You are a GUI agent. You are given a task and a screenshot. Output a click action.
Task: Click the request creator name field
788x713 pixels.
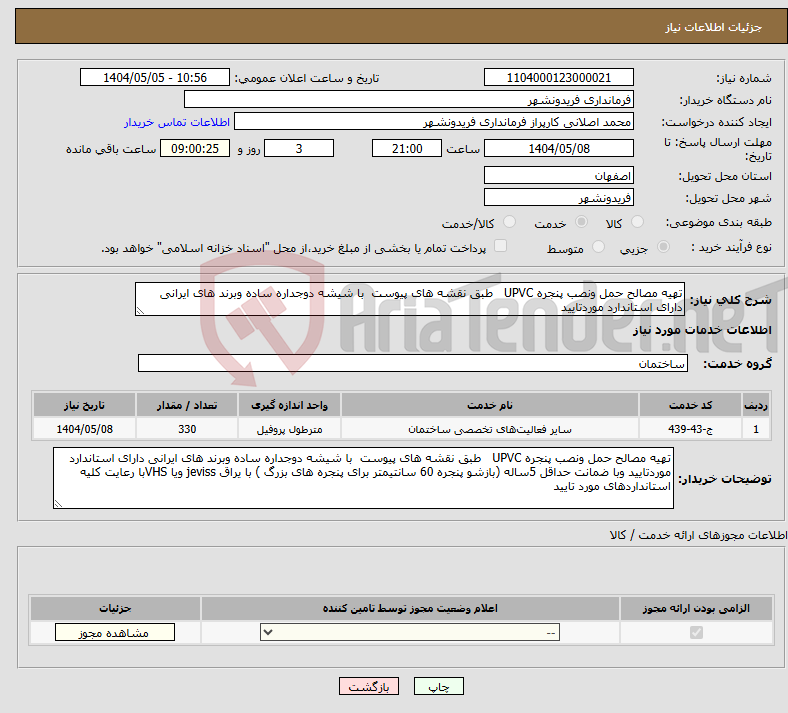tap(434, 122)
